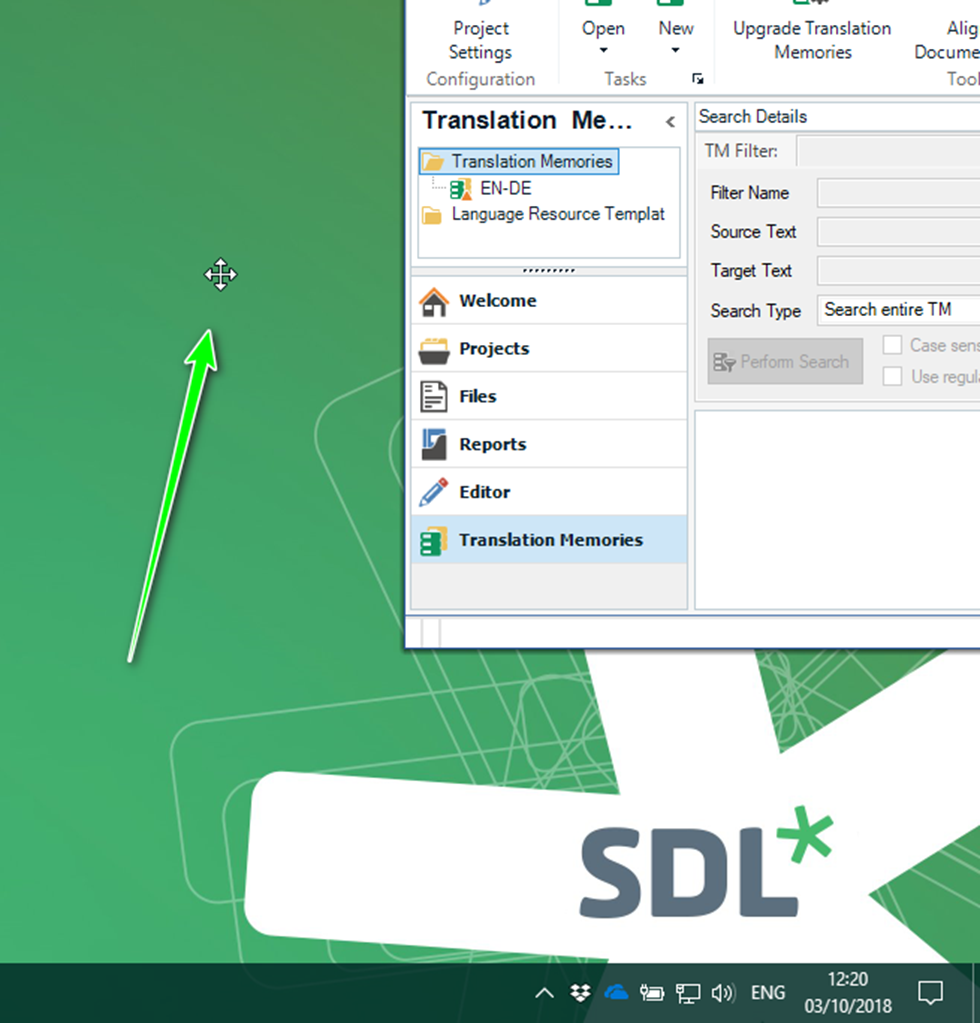Select the Files view document icon
The image size is (980, 1023).
tap(434, 397)
